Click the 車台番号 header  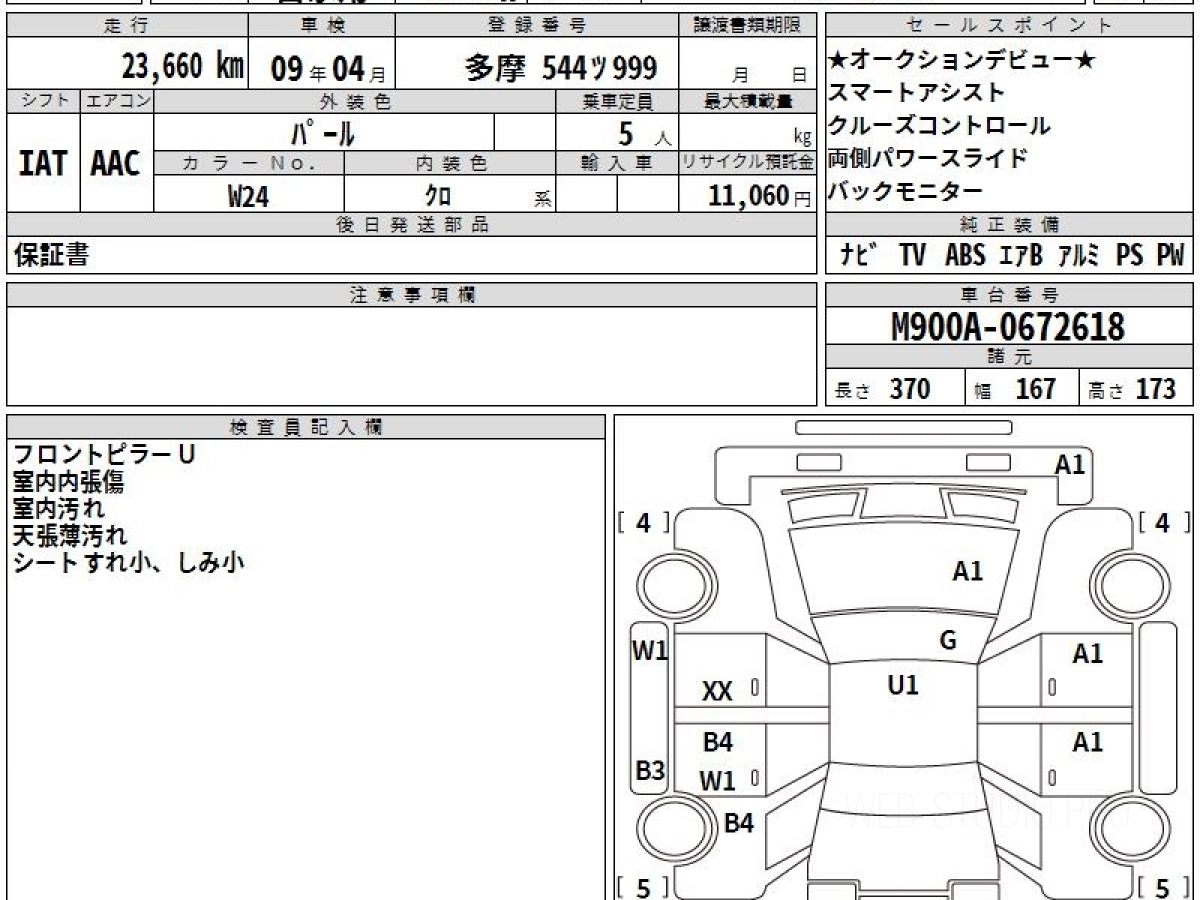(1010, 295)
